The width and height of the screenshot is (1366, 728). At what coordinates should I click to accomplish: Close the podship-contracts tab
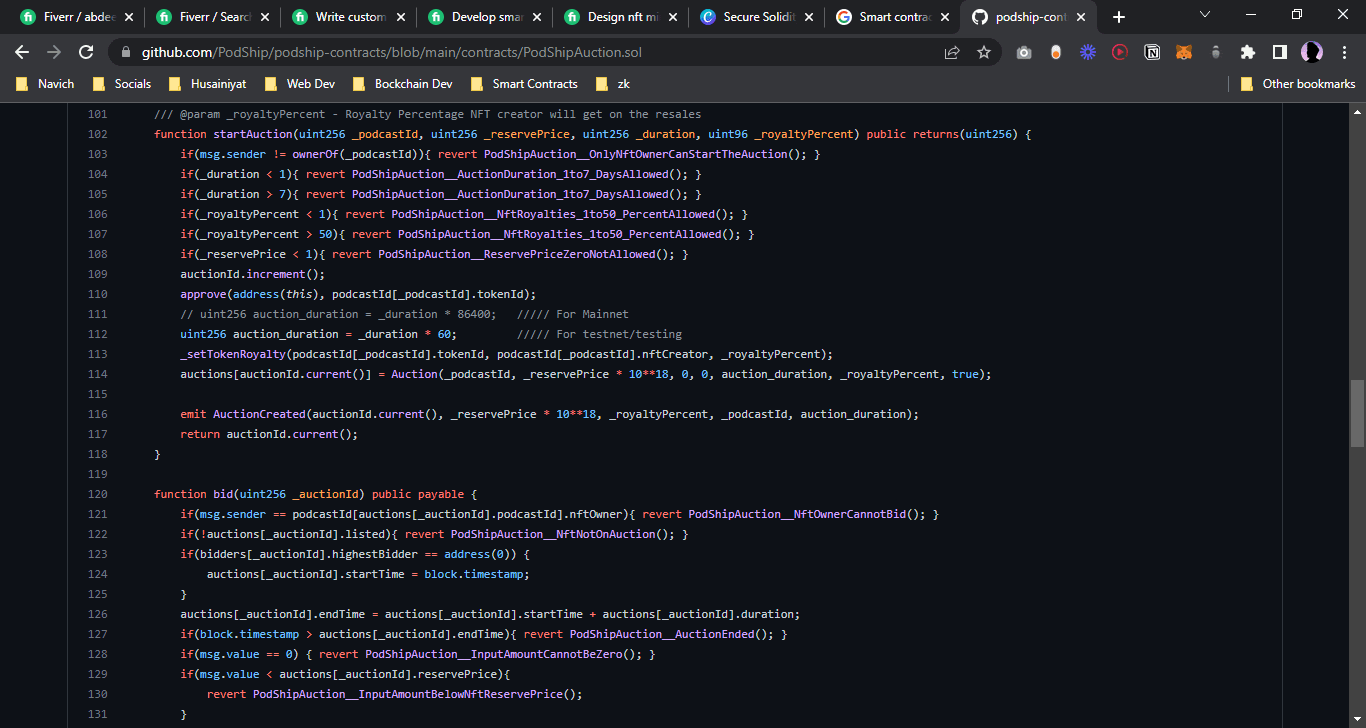point(1080,17)
